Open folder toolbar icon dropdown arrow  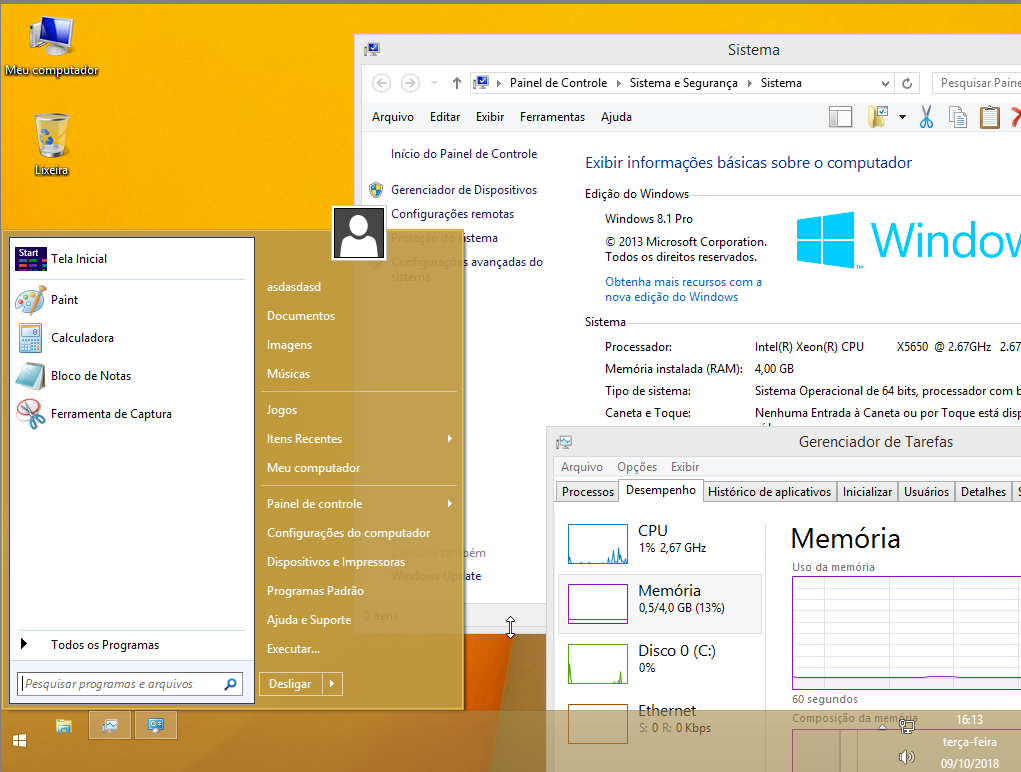tap(902, 117)
